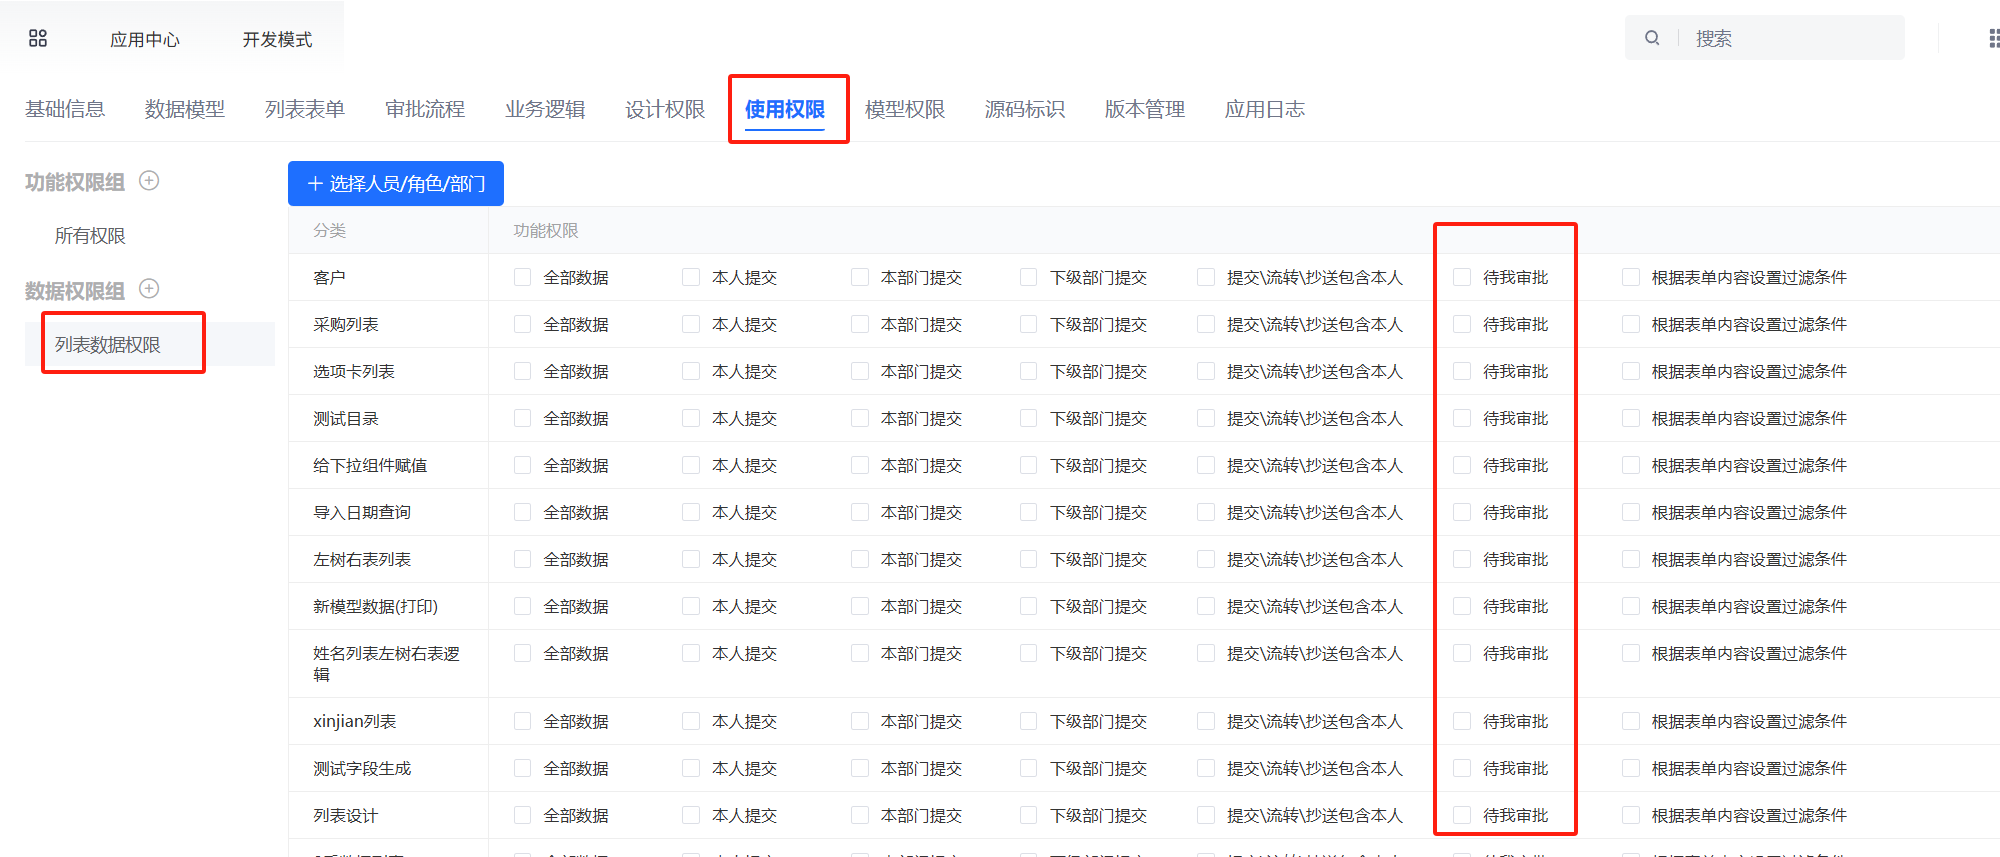Click the 选项卡列表 category cell
The image size is (2000, 857).
coord(388,371)
